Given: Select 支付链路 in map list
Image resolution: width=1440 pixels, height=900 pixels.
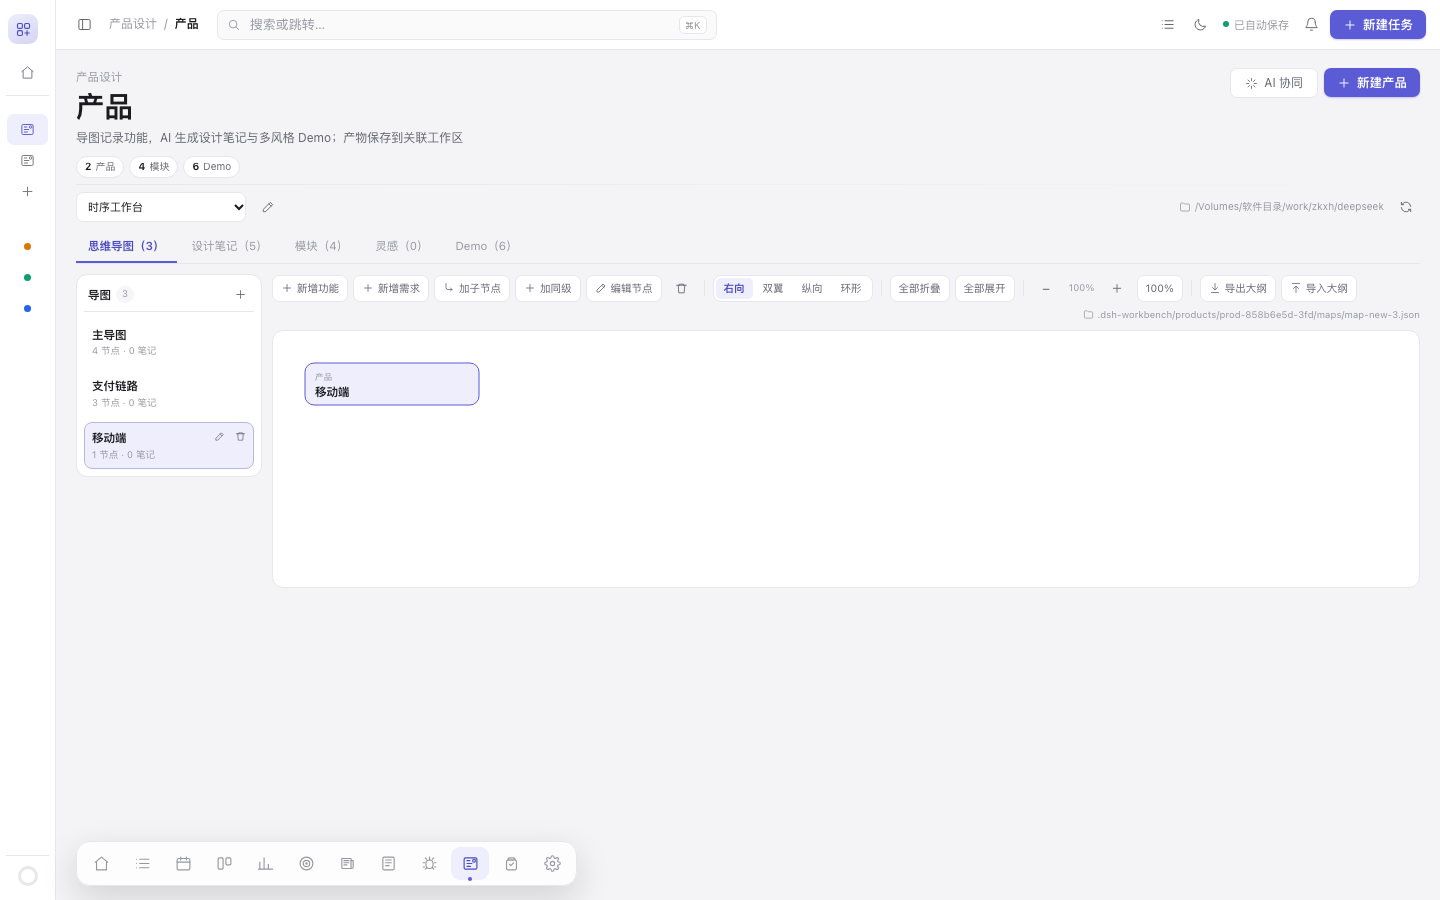Looking at the screenshot, I should (169, 394).
